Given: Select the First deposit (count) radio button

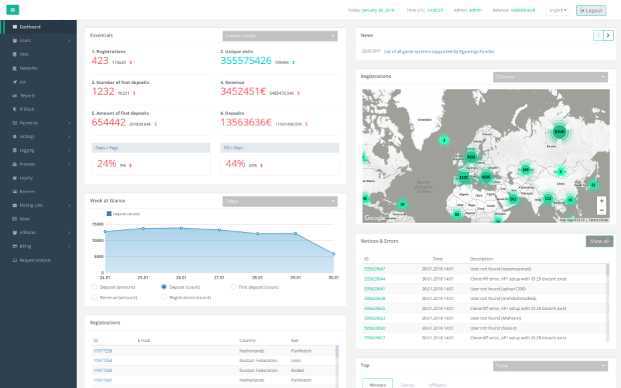Looking at the screenshot, I should (233, 287).
